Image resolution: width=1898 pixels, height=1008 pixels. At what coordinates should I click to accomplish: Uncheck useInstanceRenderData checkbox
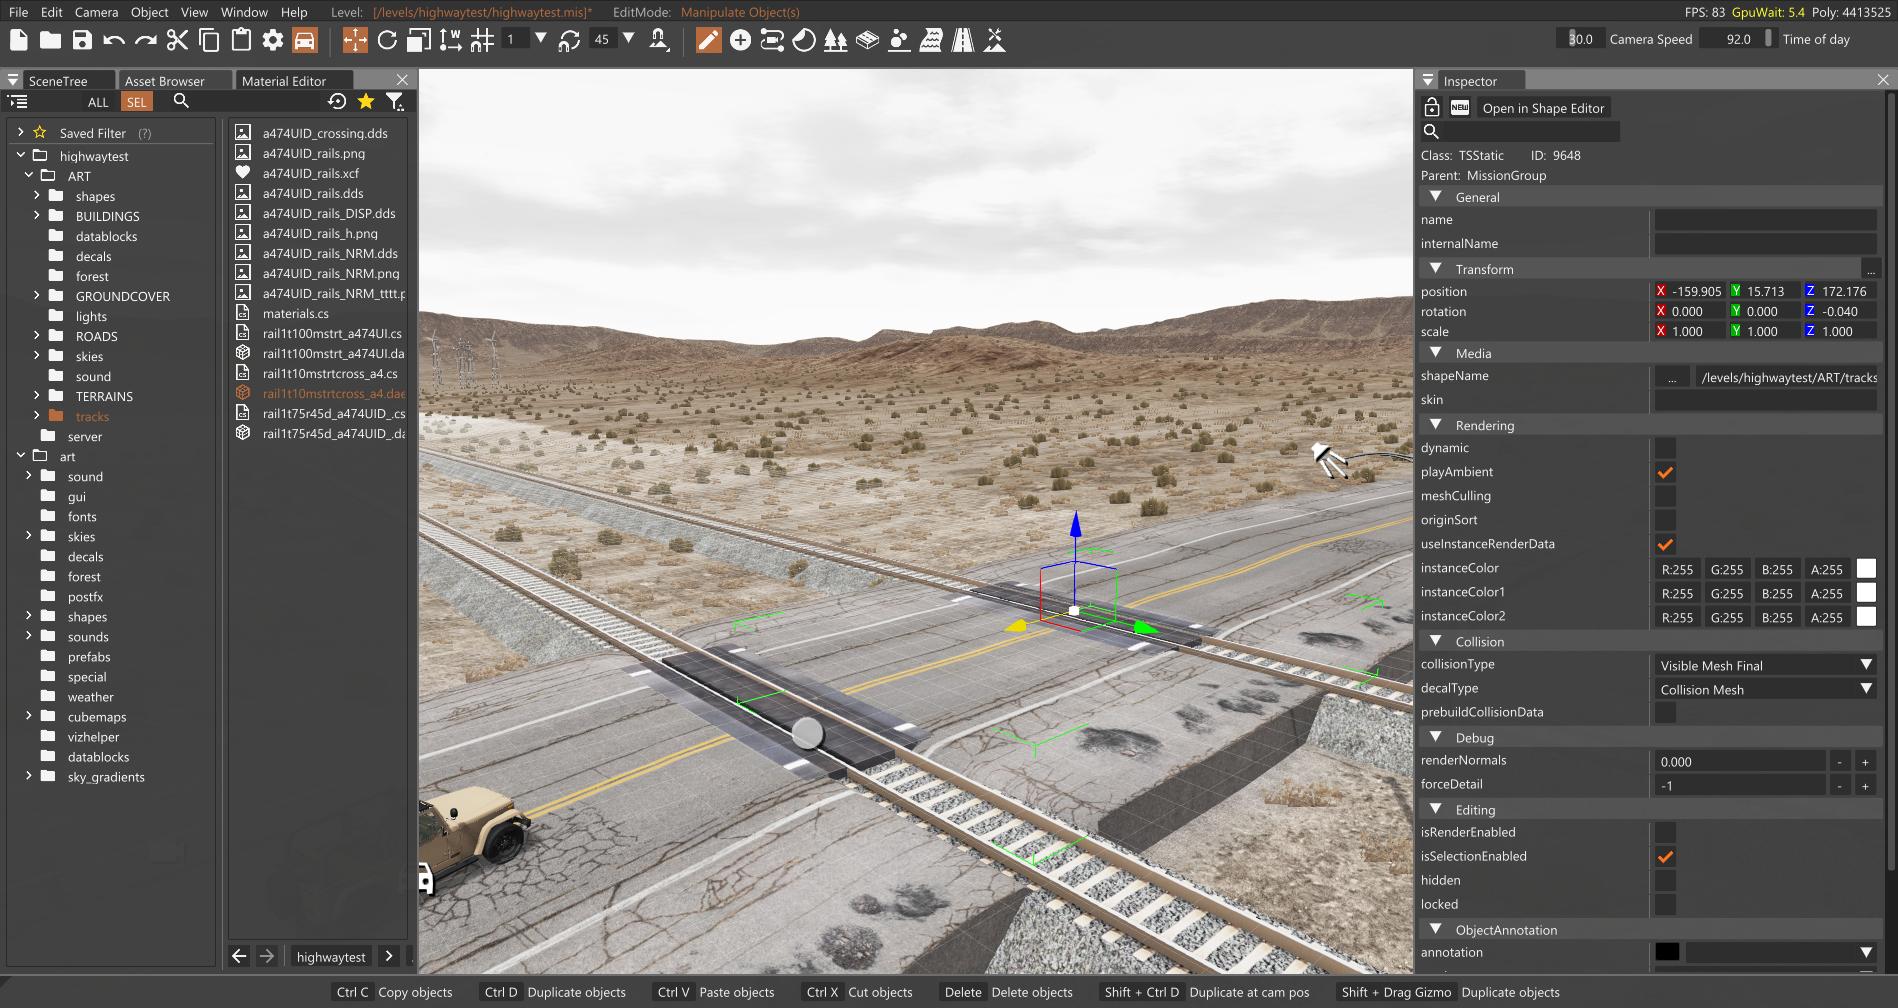tap(1665, 544)
